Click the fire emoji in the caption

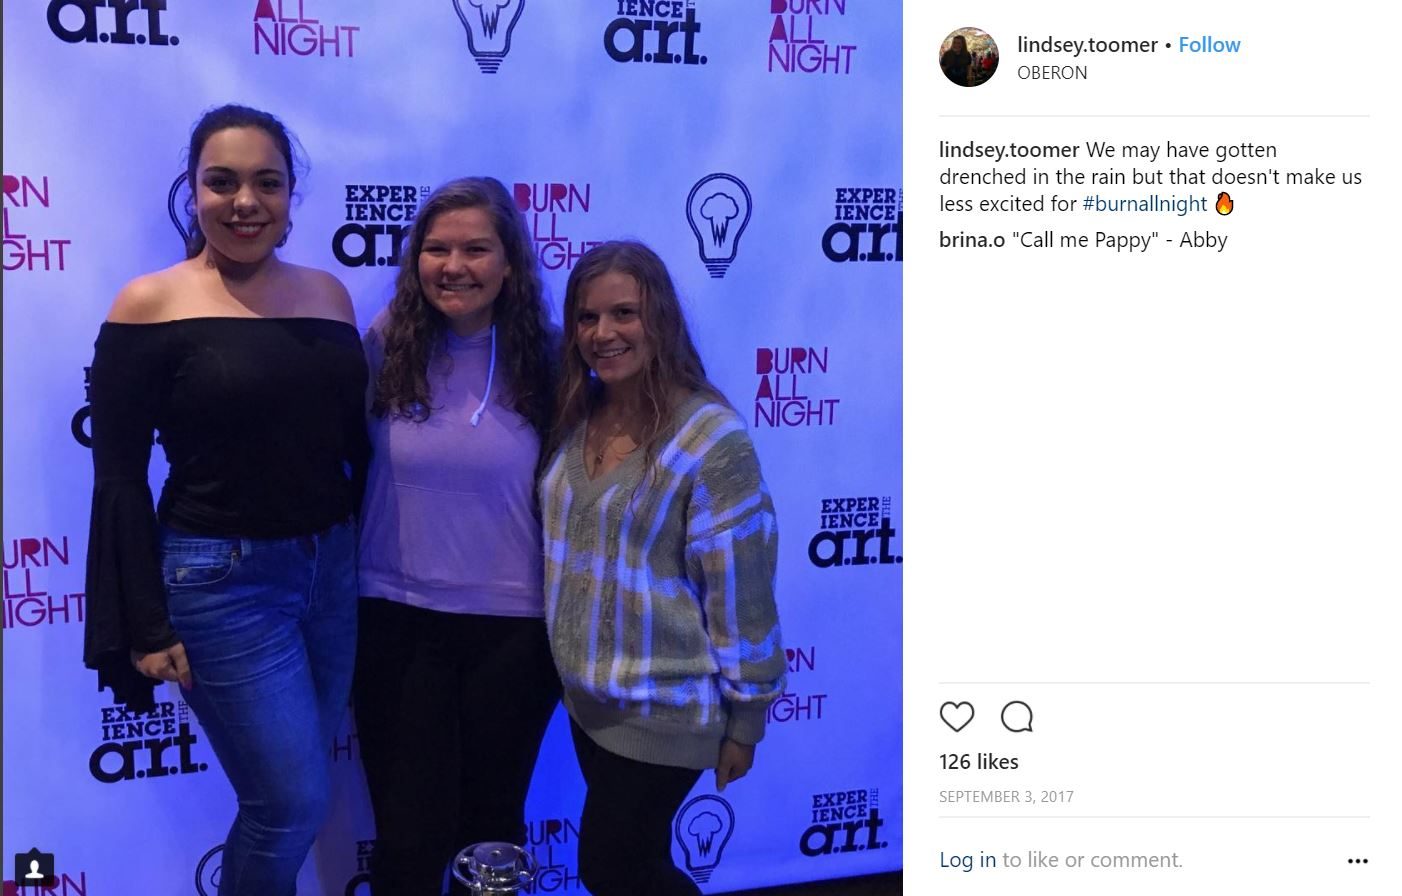coord(1225,204)
